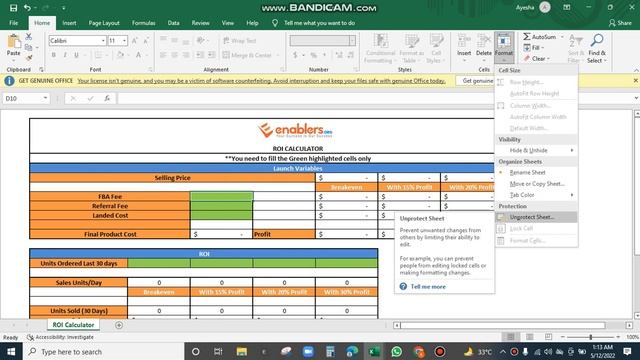Click the zoom slider handle

[591, 337]
